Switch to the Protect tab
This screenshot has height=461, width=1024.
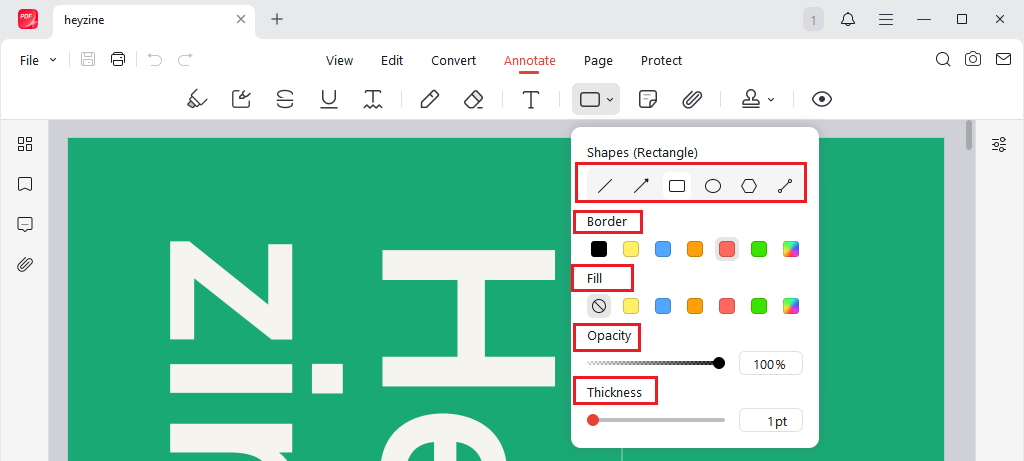[x=662, y=61]
